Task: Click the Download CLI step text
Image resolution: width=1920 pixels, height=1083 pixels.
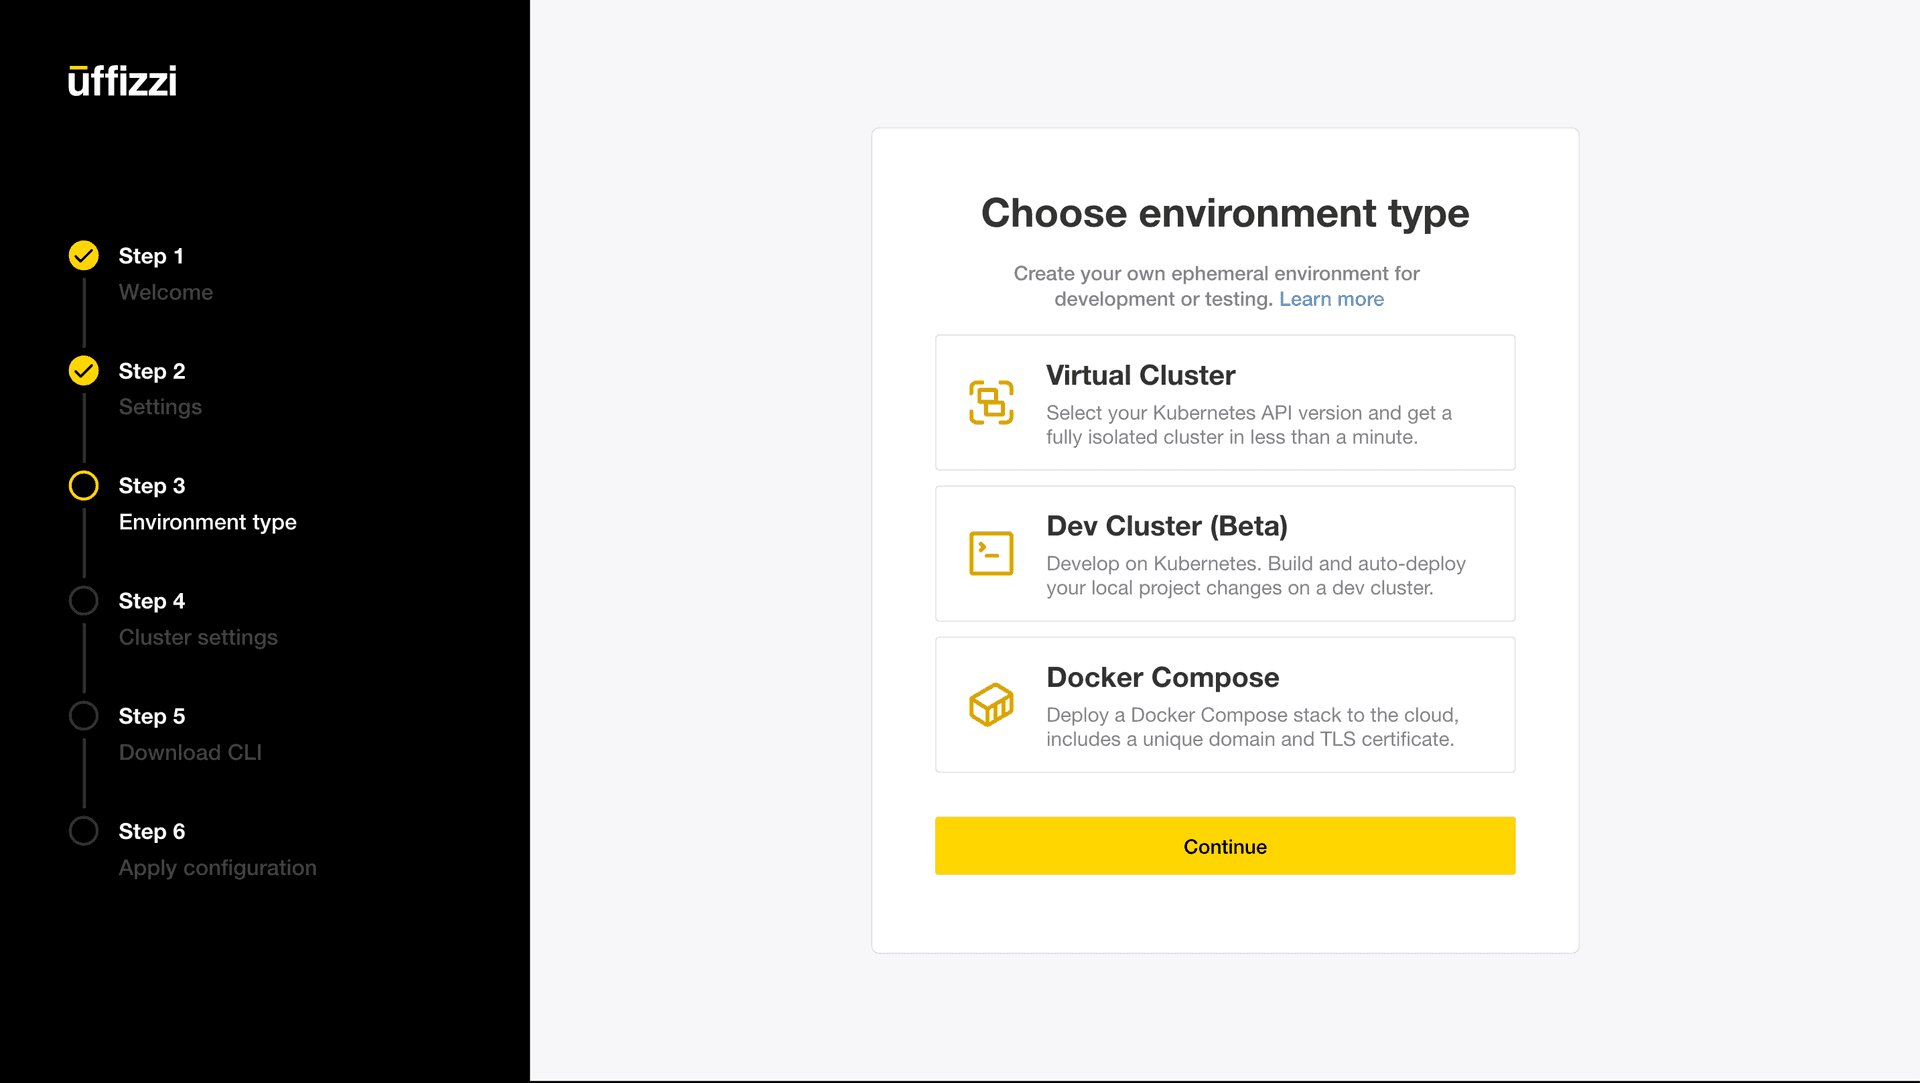Action: tap(190, 752)
